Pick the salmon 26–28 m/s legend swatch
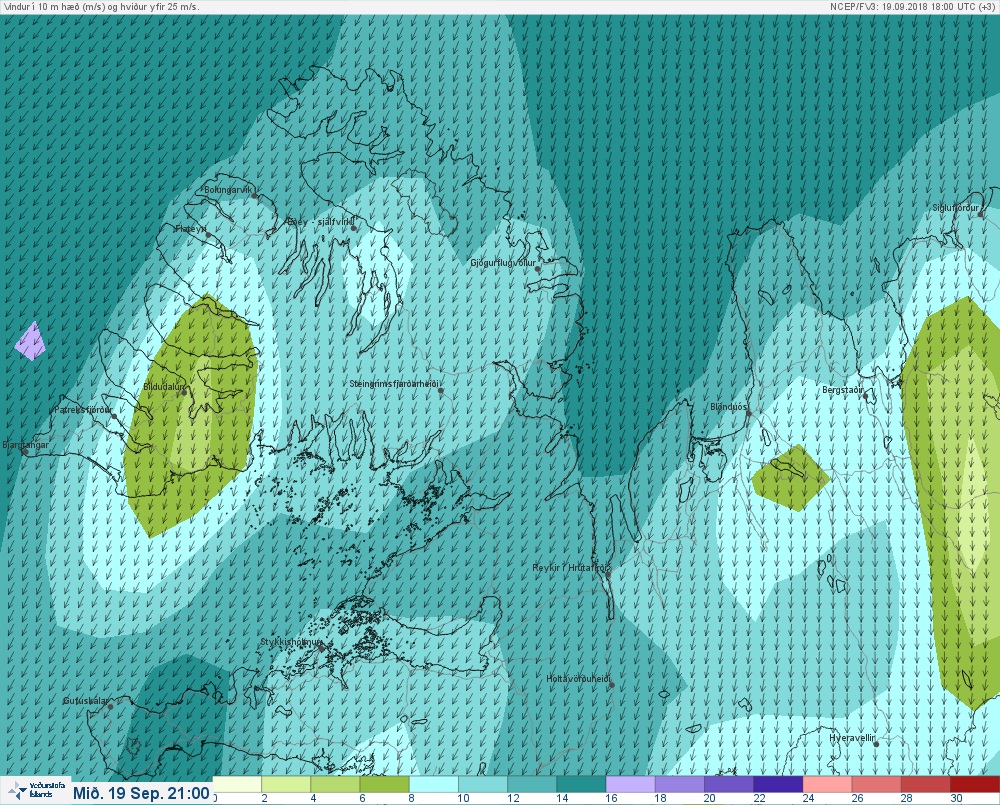This screenshot has width=1000, height=805. (x=876, y=784)
